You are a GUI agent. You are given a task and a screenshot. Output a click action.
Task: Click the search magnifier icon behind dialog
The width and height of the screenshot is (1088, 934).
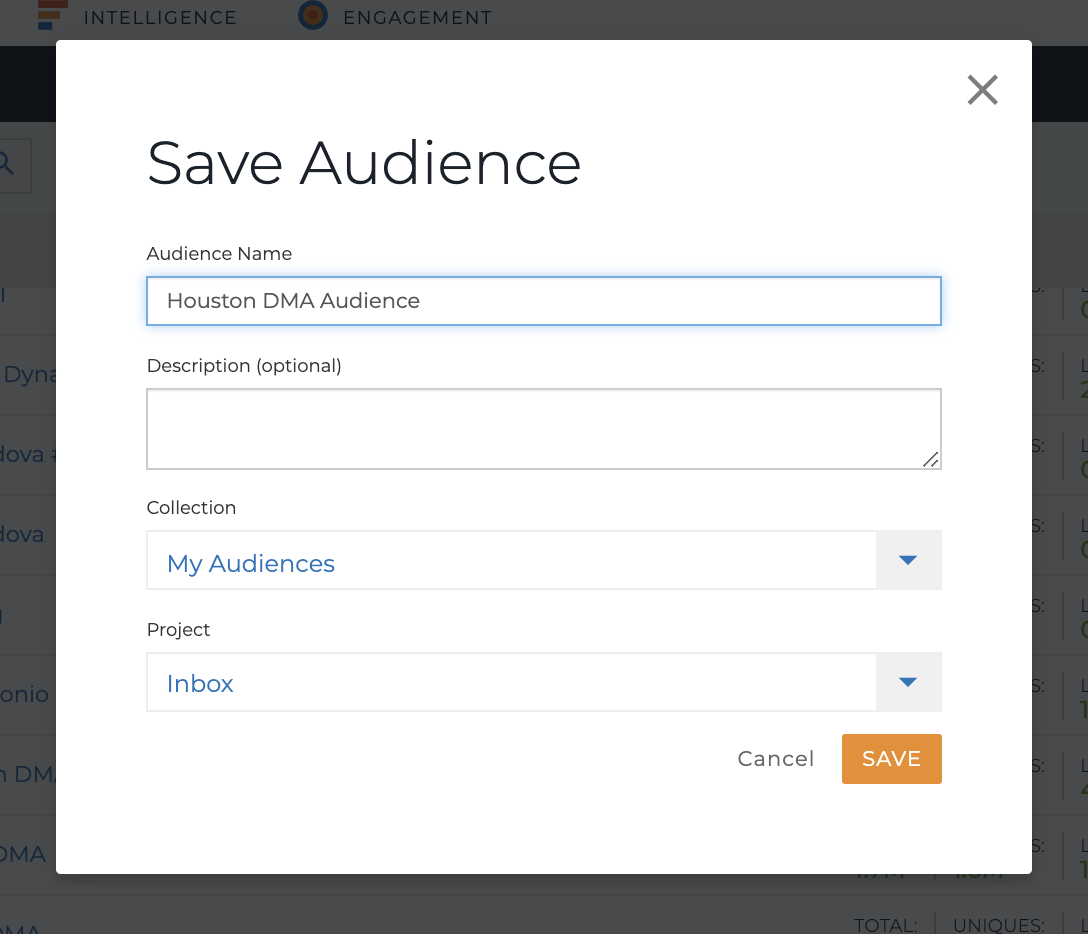(6, 164)
